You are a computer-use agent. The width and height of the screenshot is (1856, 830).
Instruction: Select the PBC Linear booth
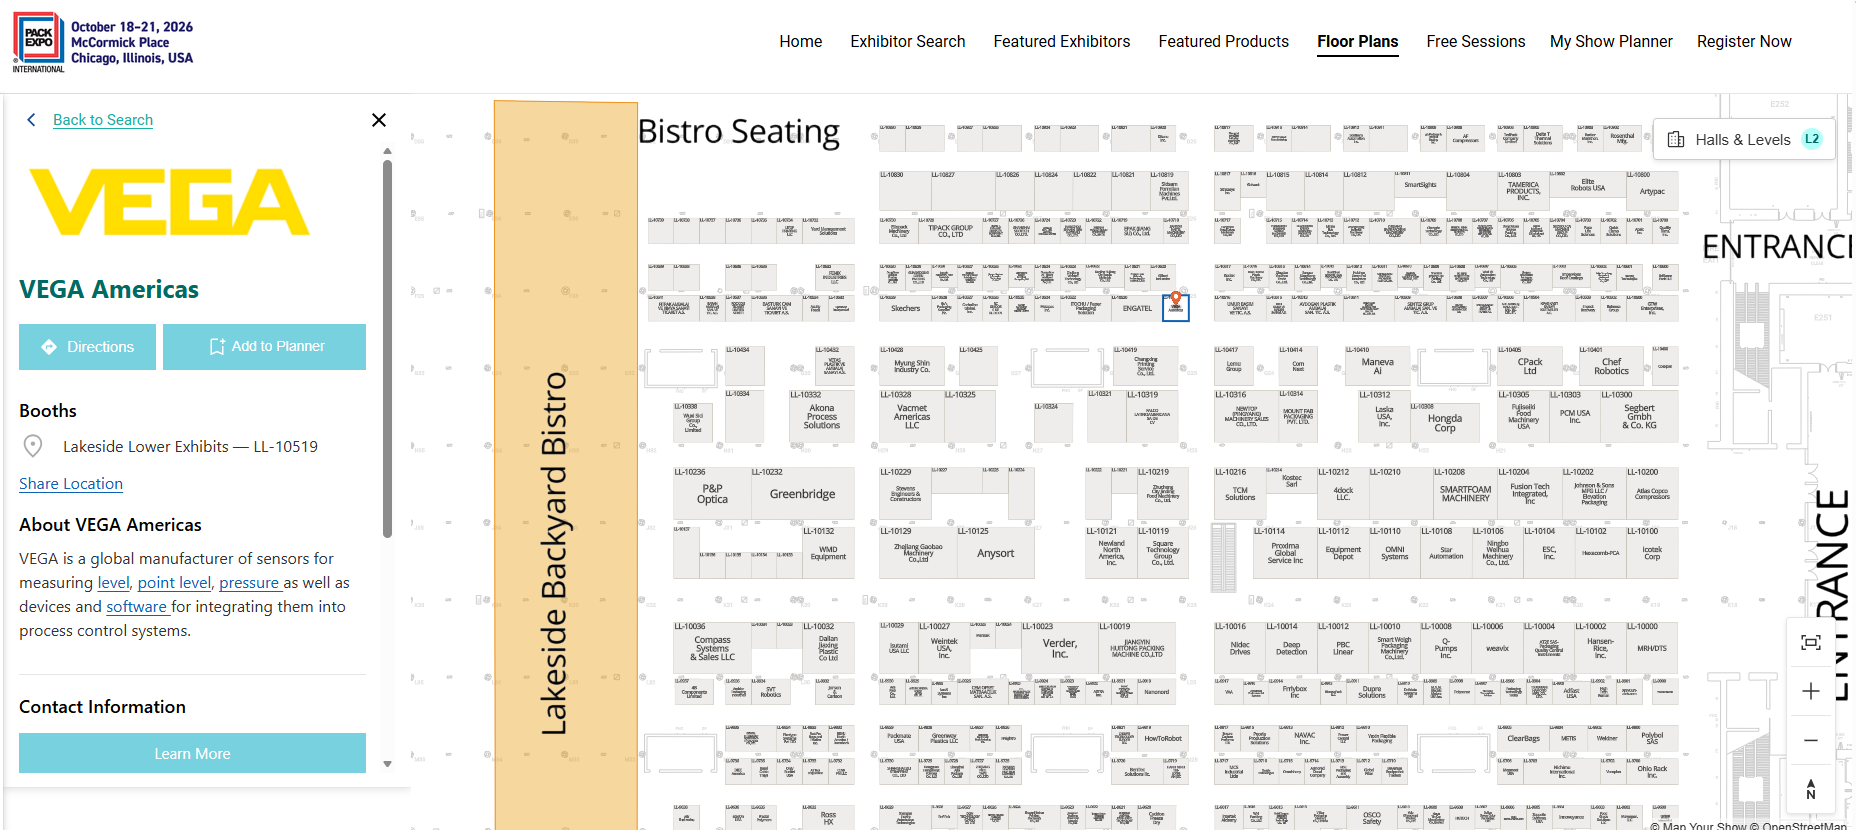tap(1343, 648)
